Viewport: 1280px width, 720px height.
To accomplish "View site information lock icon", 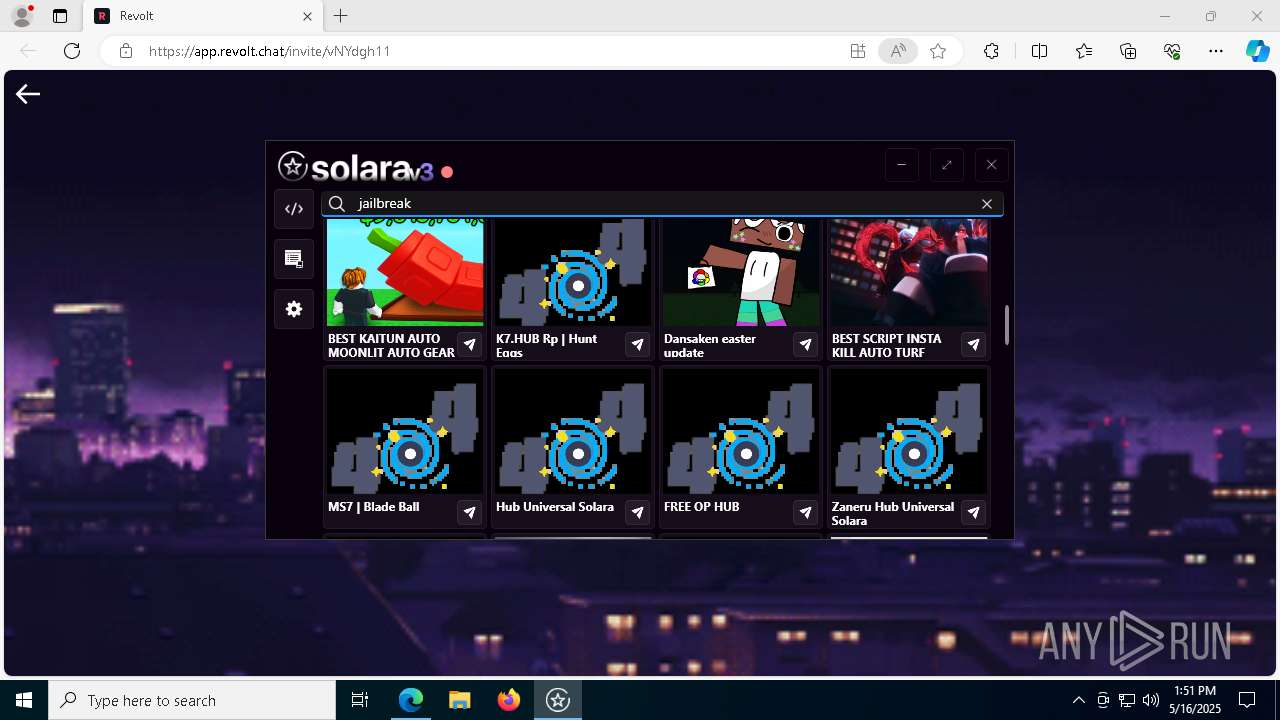I will tap(126, 51).
